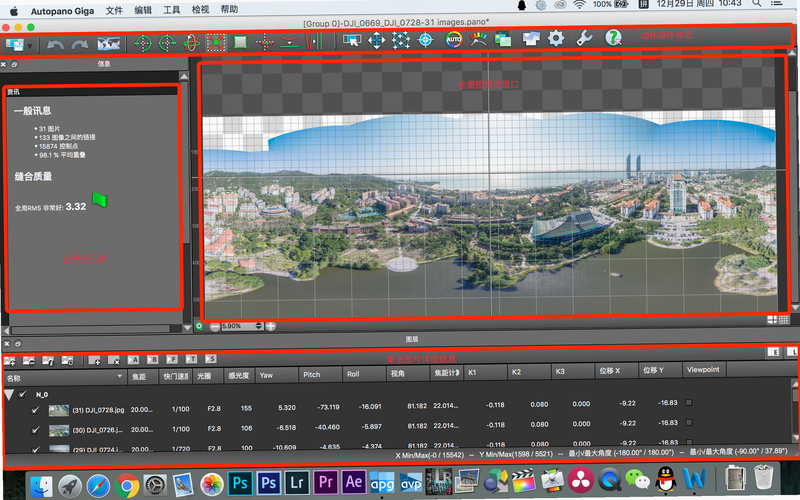Open the 工具 menu

click(171, 10)
